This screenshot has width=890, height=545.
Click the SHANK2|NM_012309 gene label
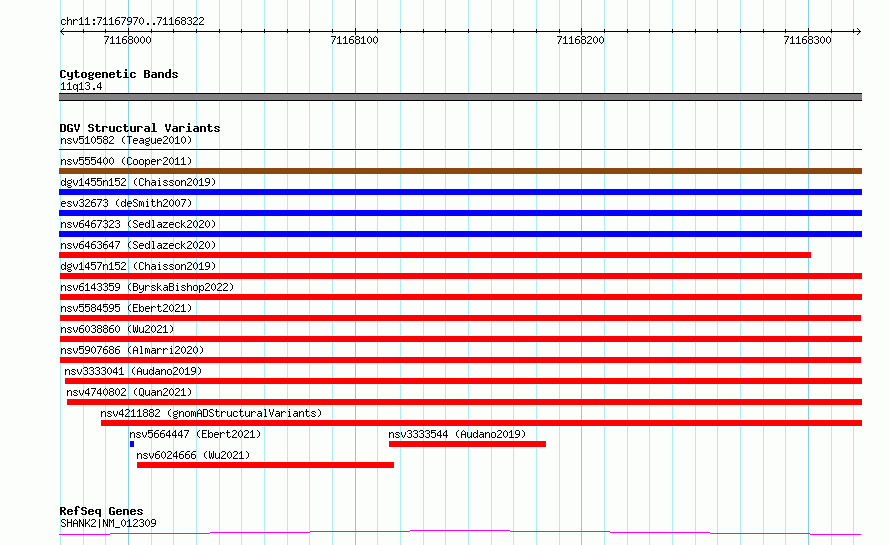point(108,523)
